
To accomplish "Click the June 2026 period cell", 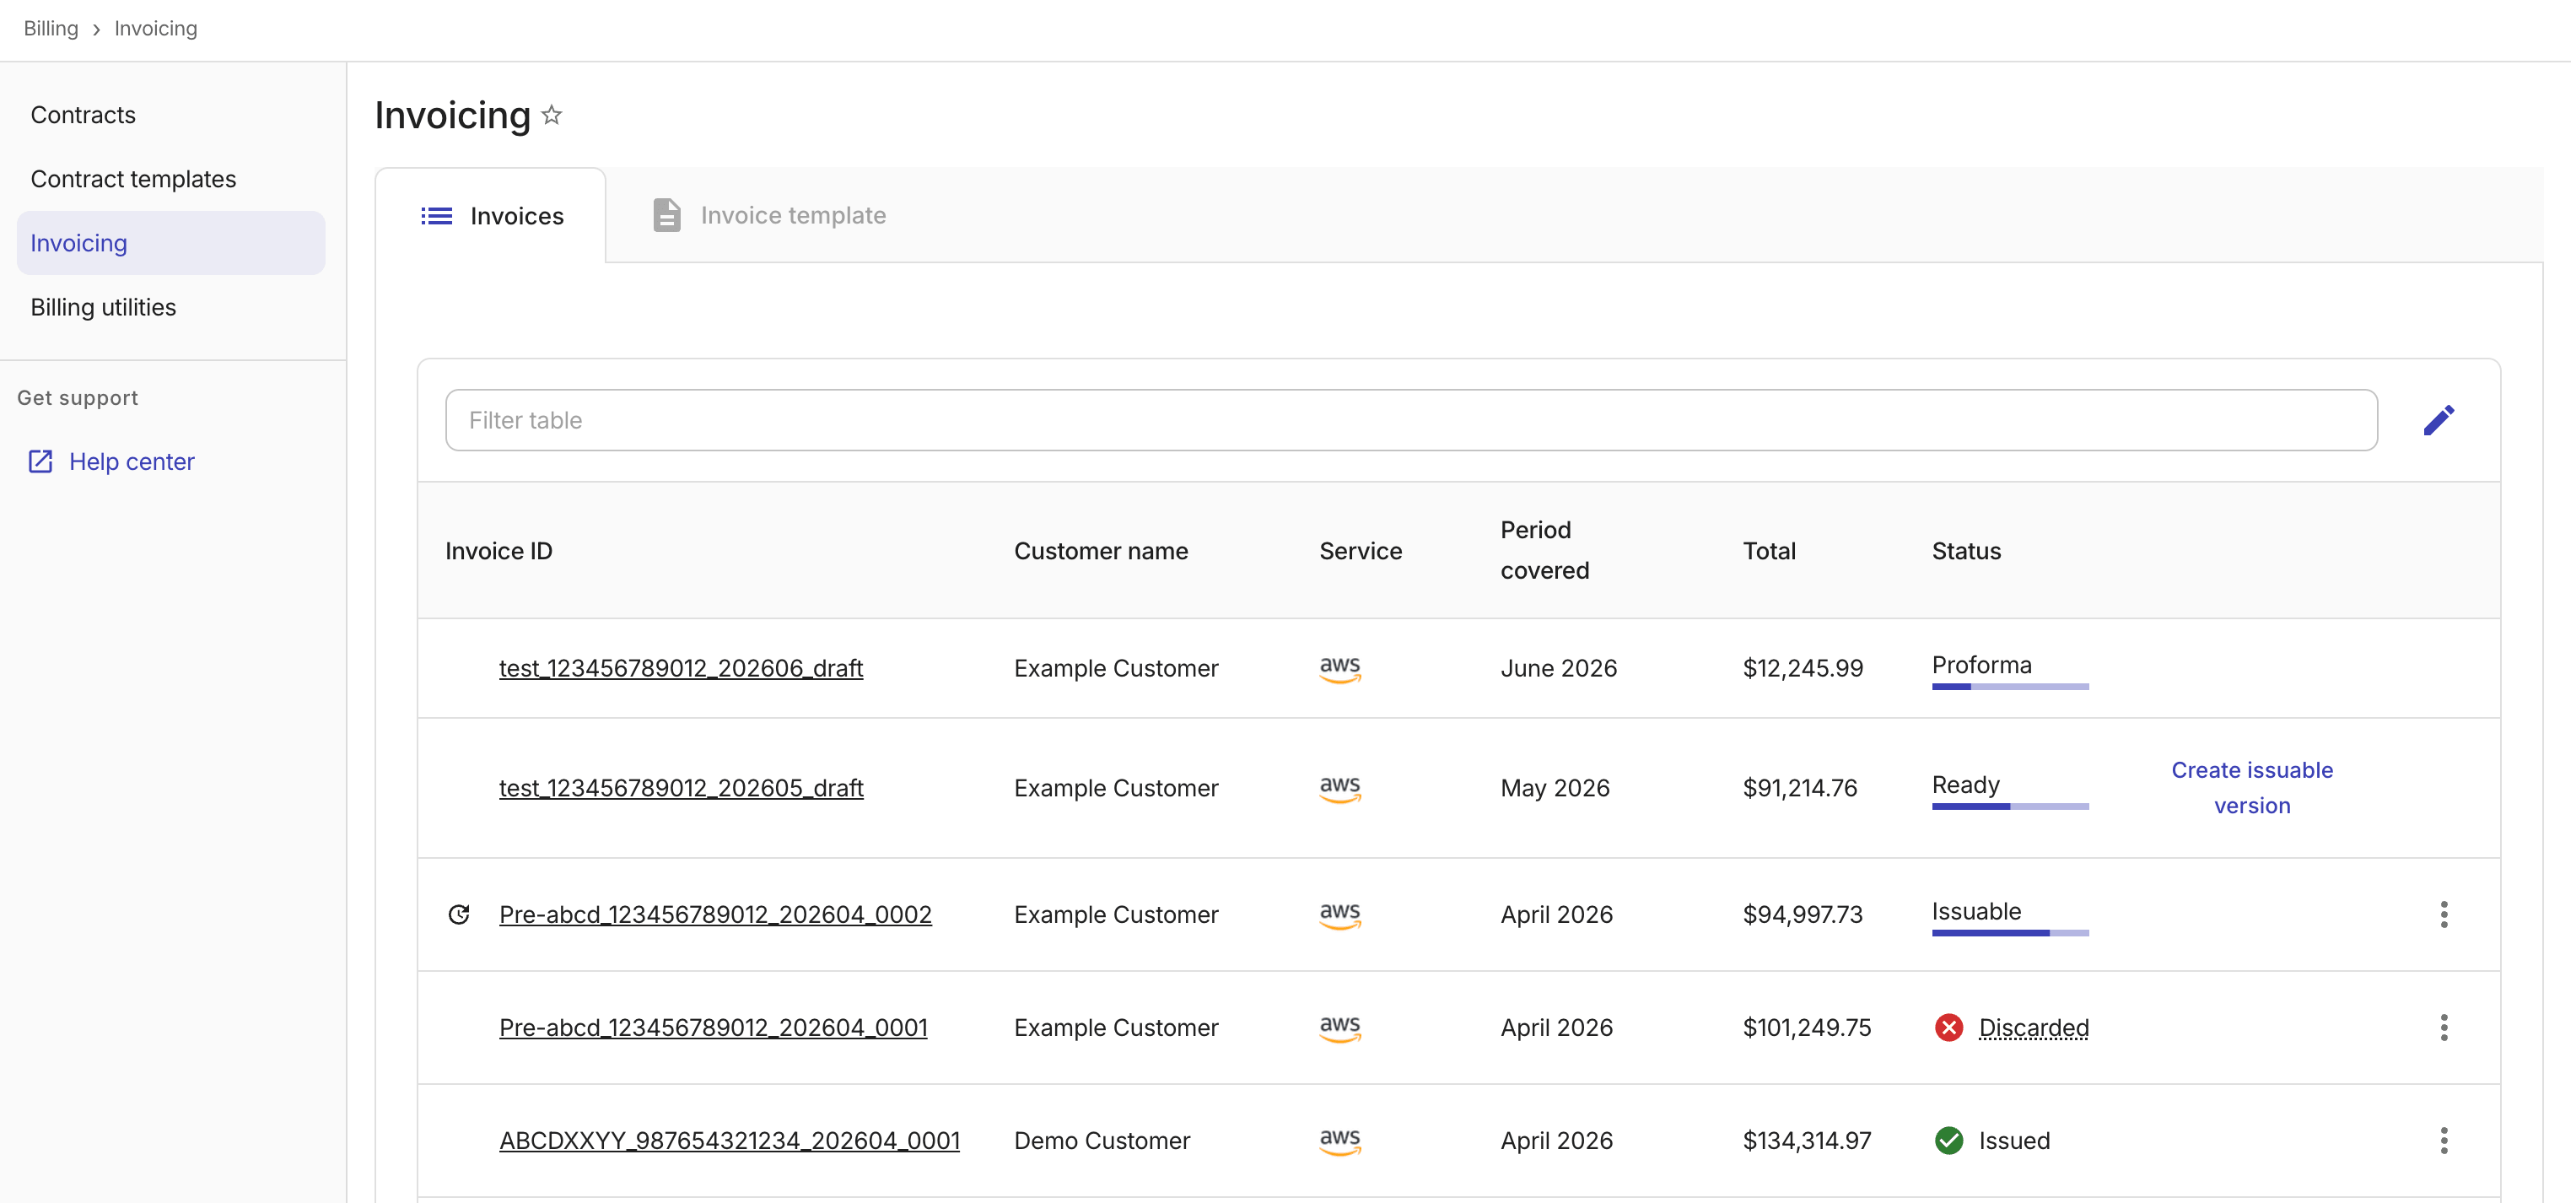I will (1559, 668).
